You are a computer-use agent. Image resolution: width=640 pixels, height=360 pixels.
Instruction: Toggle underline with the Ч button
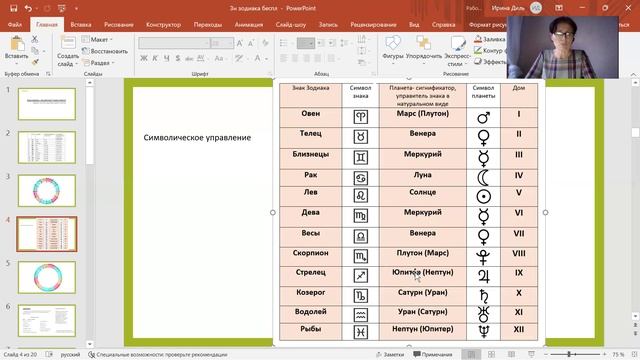tap(167, 58)
